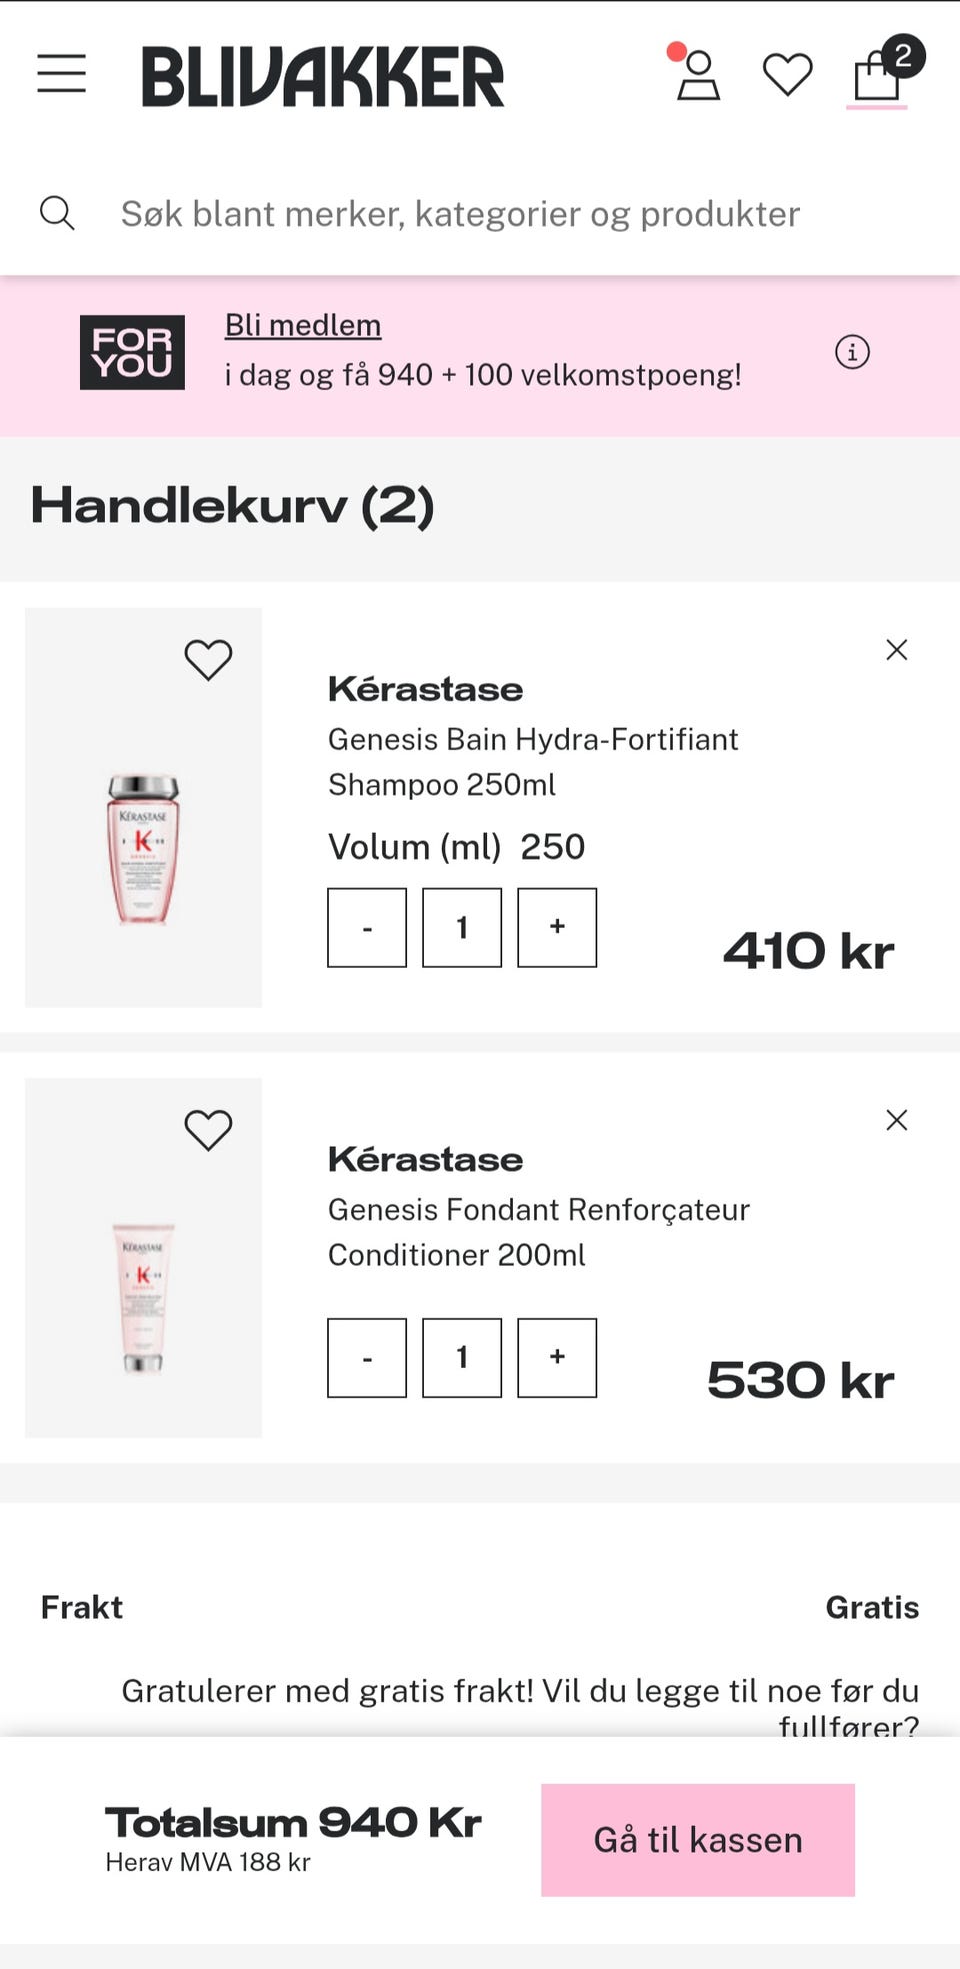This screenshot has width=960, height=1969.
Task: Open the user account profile icon
Action: pos(698,76)
